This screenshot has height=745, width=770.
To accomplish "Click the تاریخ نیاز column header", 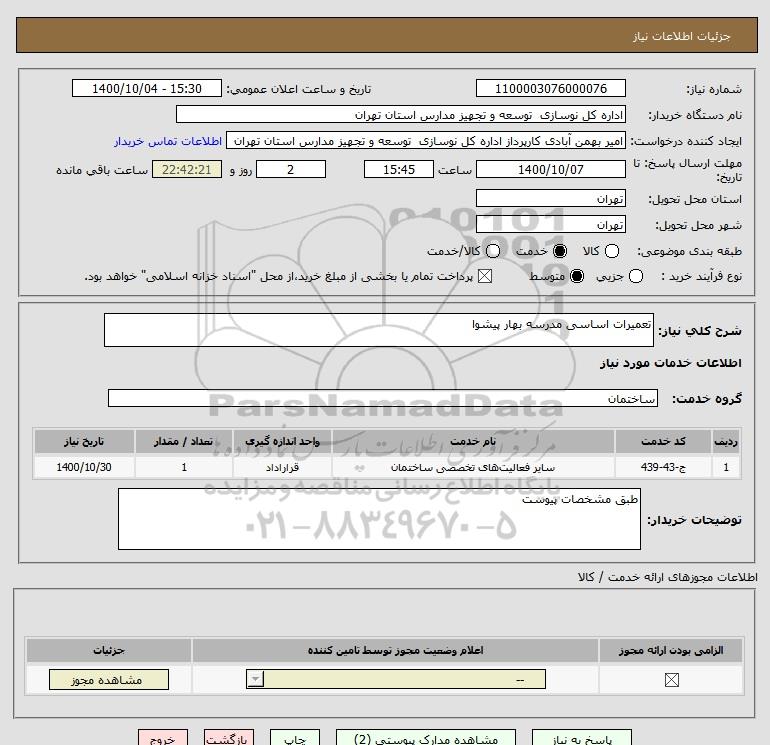I will [x=84, y=441].
